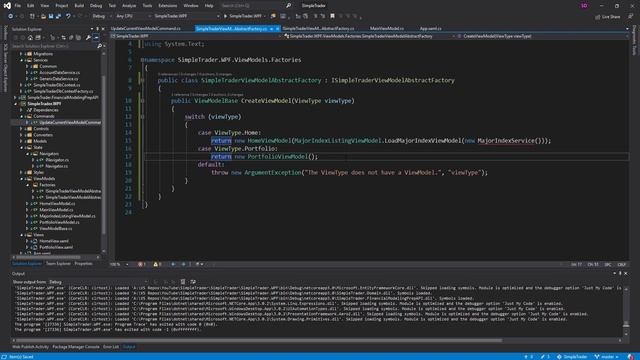Select Navigator.cs in Navigators folder
The height and width of the screenshot is (360, 640).
click(x=56, y=166)
